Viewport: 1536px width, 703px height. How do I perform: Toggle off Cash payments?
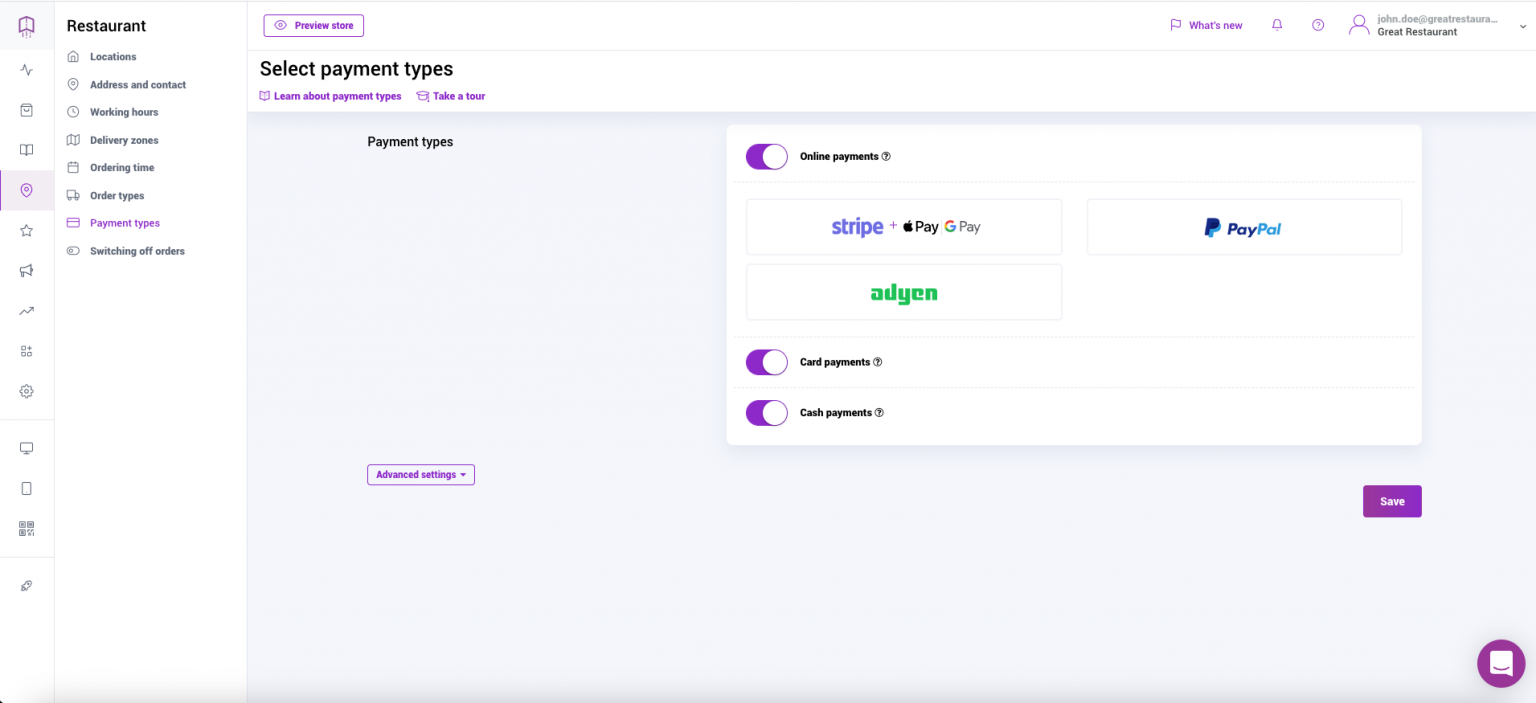pos(767,413)
